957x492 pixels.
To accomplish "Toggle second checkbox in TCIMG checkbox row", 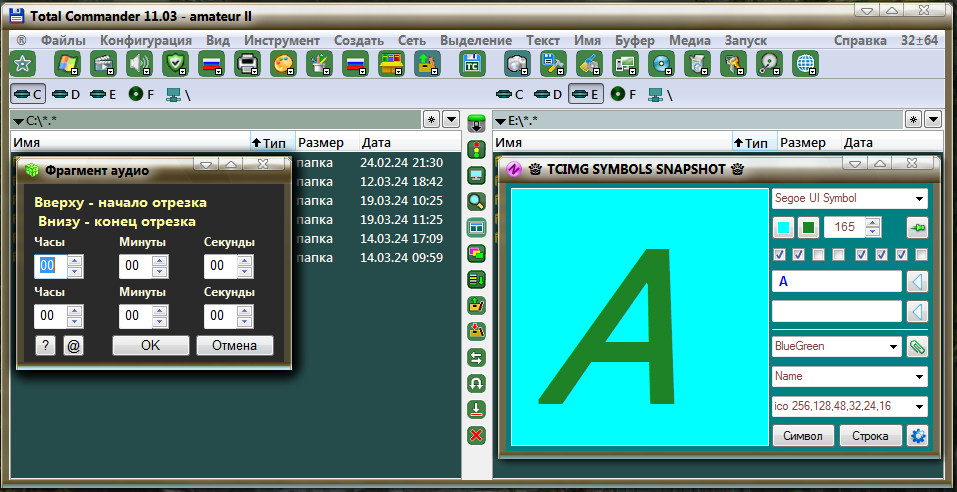I will [799, 255].
